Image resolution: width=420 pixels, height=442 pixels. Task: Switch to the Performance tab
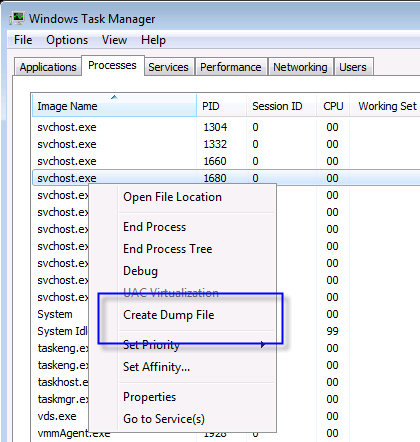(x=231, y=67)
